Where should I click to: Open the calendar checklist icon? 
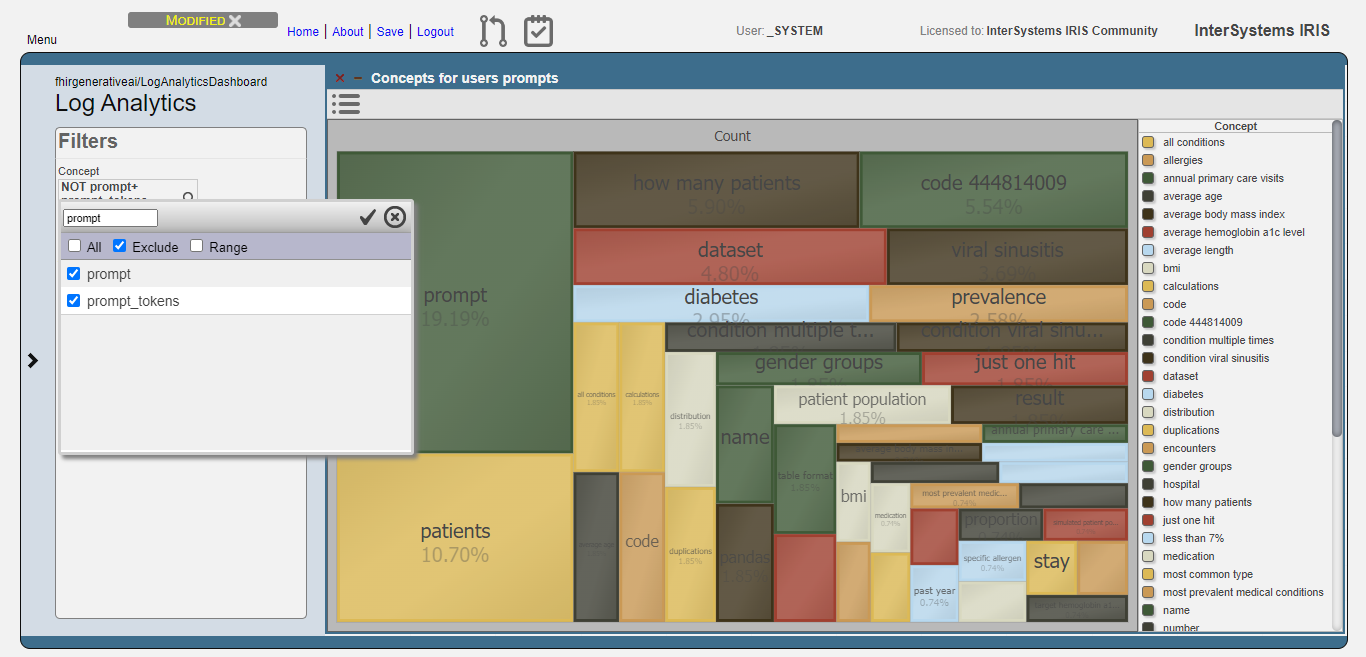538,31
